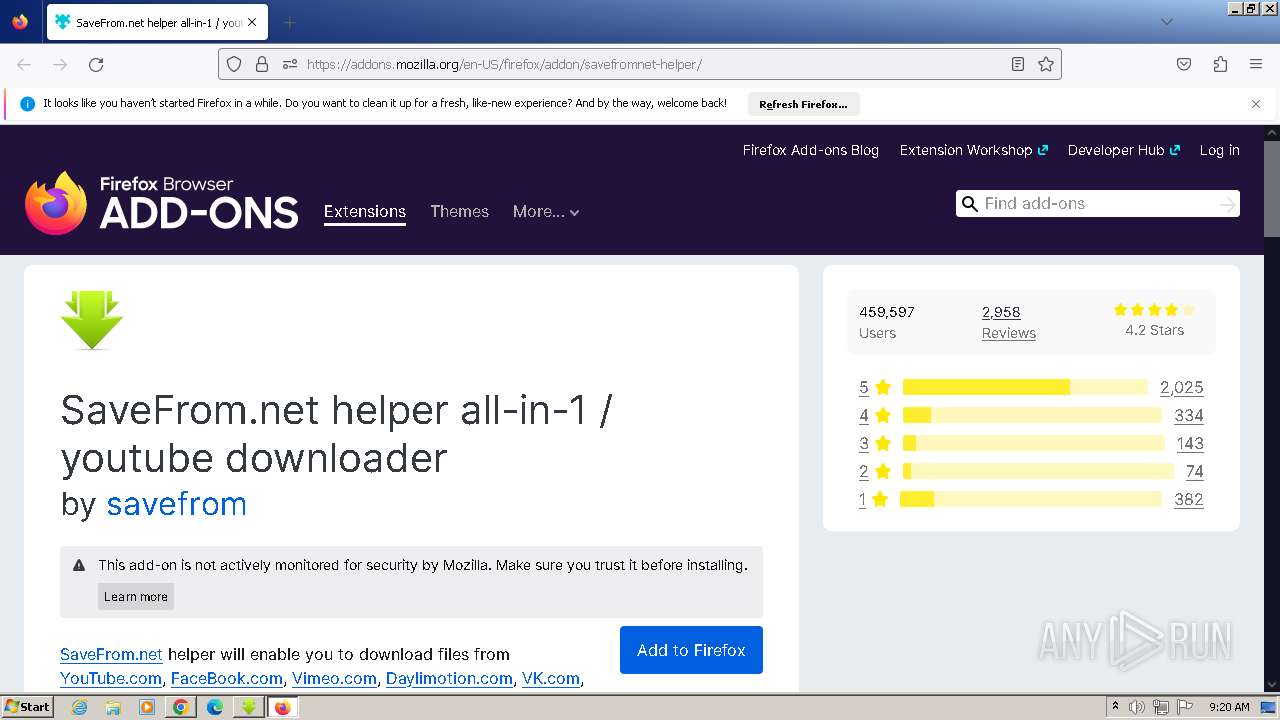Filter reviews by 2 star link
Screen dimensions: 1280x720
coord(864,471)
